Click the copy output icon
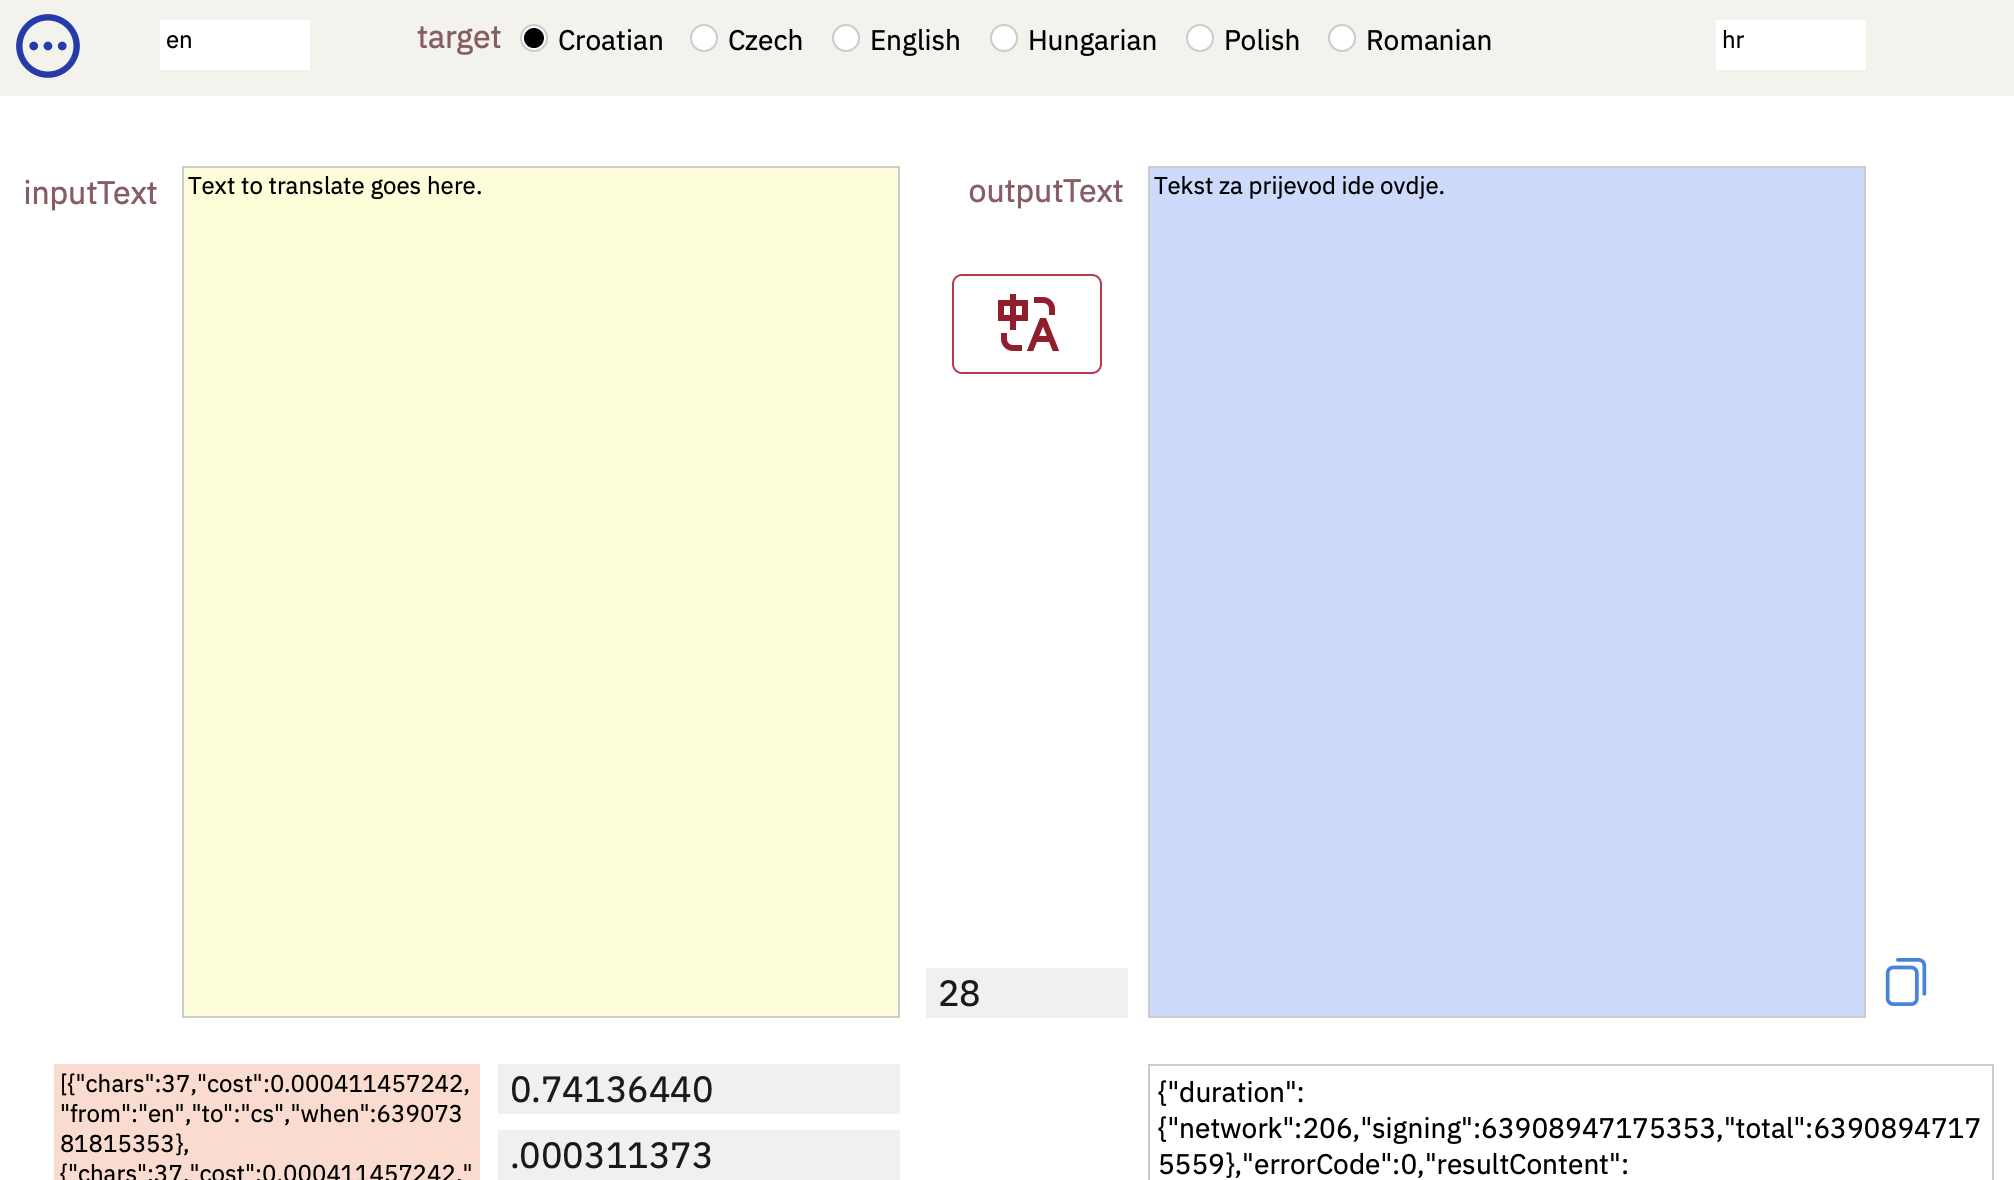This screenshot has height=1180, width=2014. click(x=1905, y=982)
